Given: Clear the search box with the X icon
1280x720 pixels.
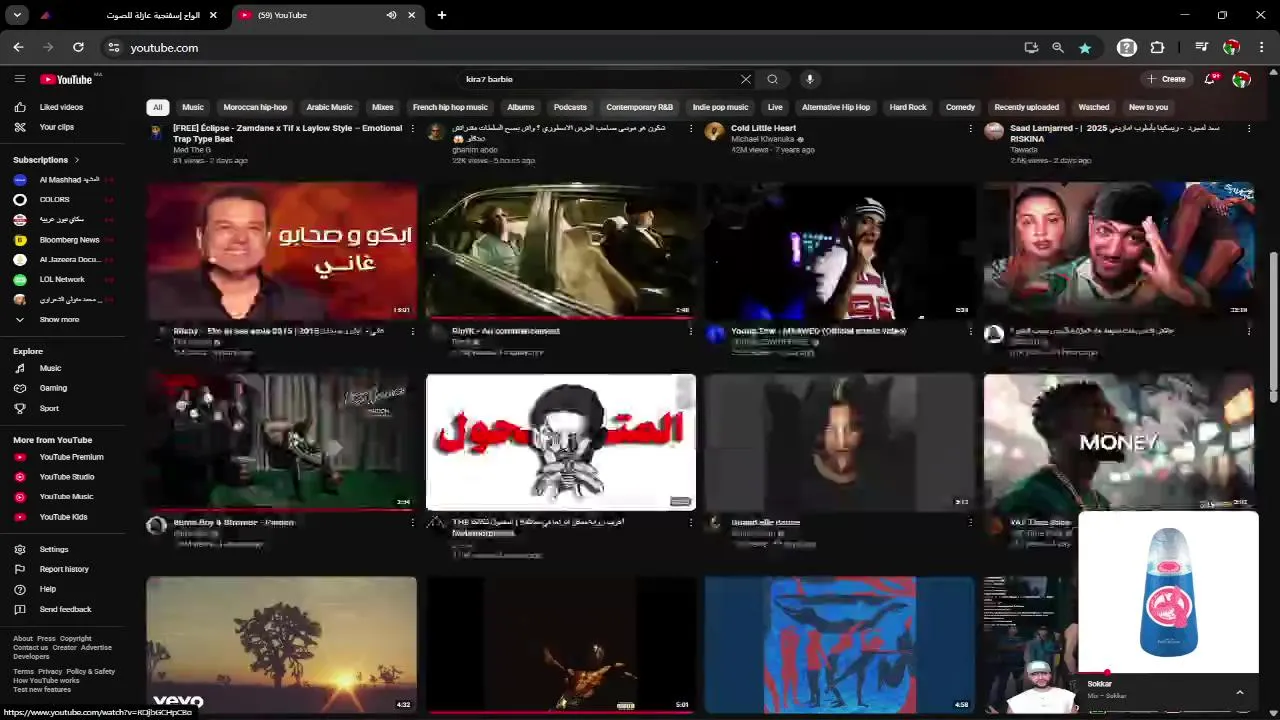Looking at the screenshot, I should click(745, 79).
